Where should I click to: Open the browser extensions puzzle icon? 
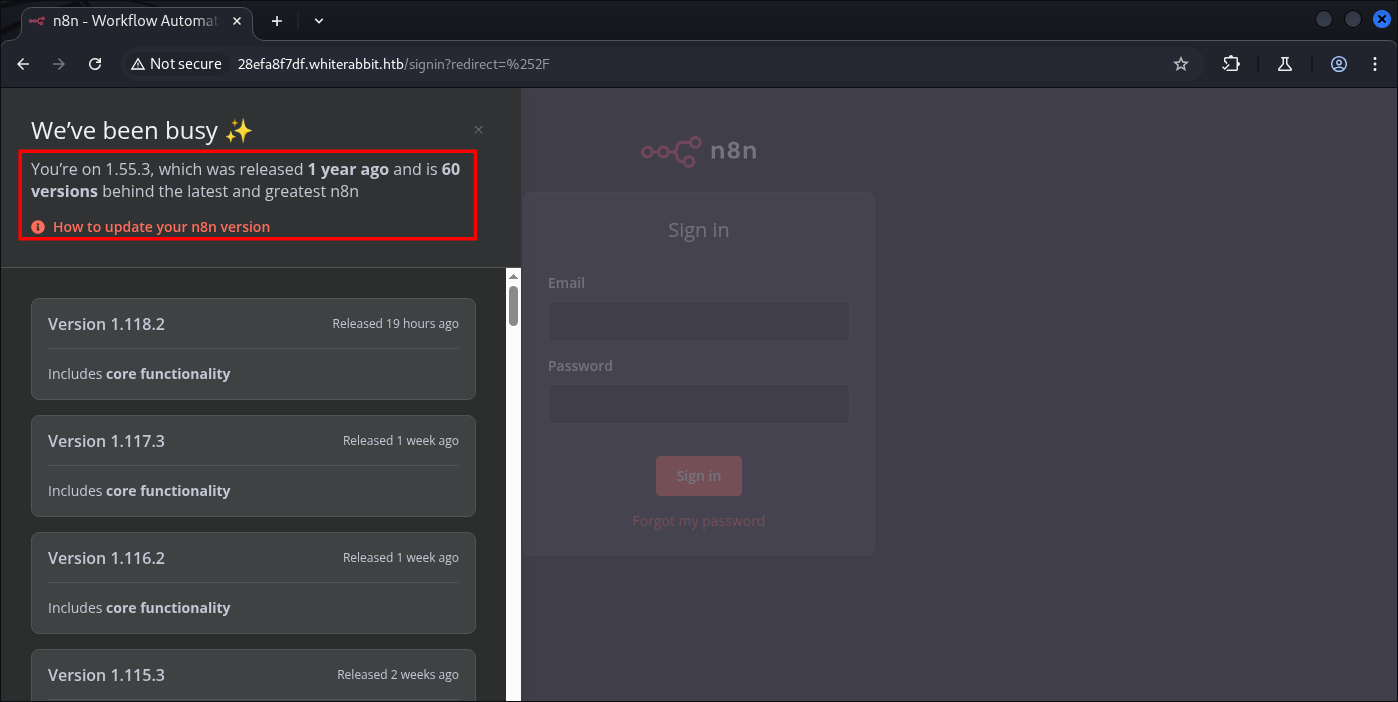click(1231, 64)
